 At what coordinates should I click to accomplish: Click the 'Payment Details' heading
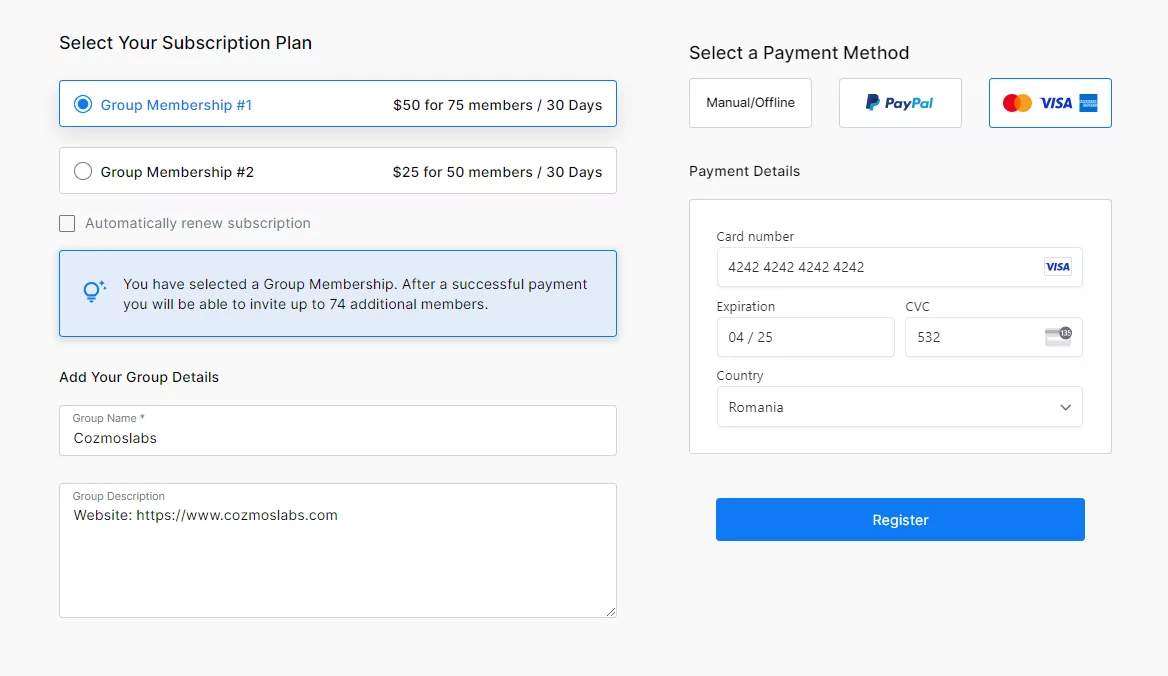[744, 171]
